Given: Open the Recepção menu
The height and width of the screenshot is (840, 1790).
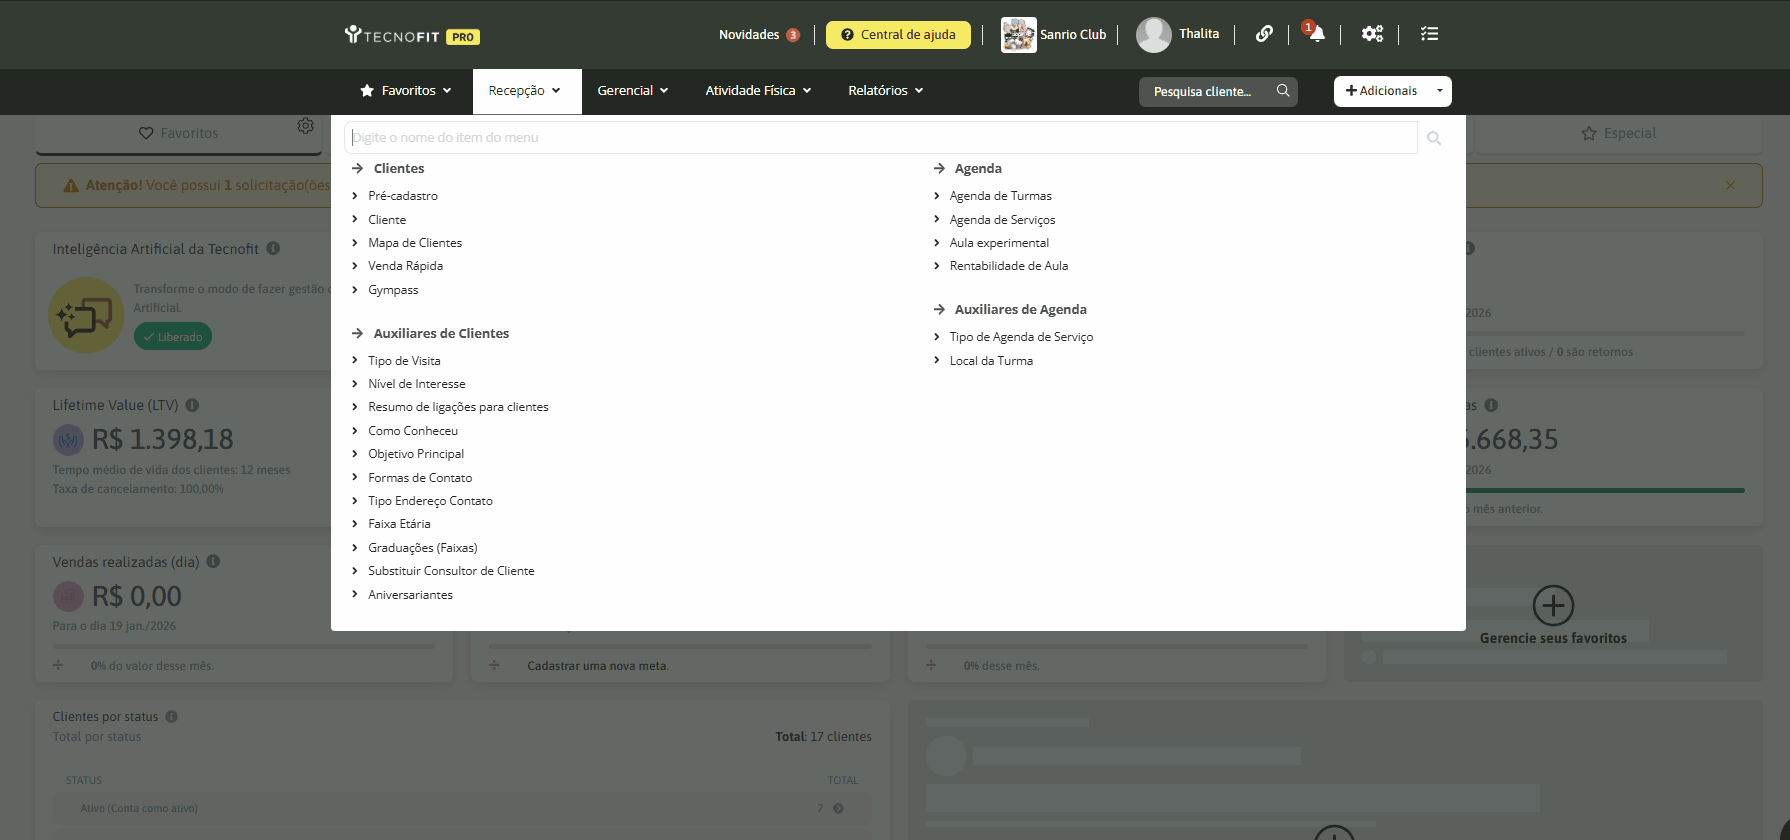Looking at the screenshot, I should [x=527, y=91].
